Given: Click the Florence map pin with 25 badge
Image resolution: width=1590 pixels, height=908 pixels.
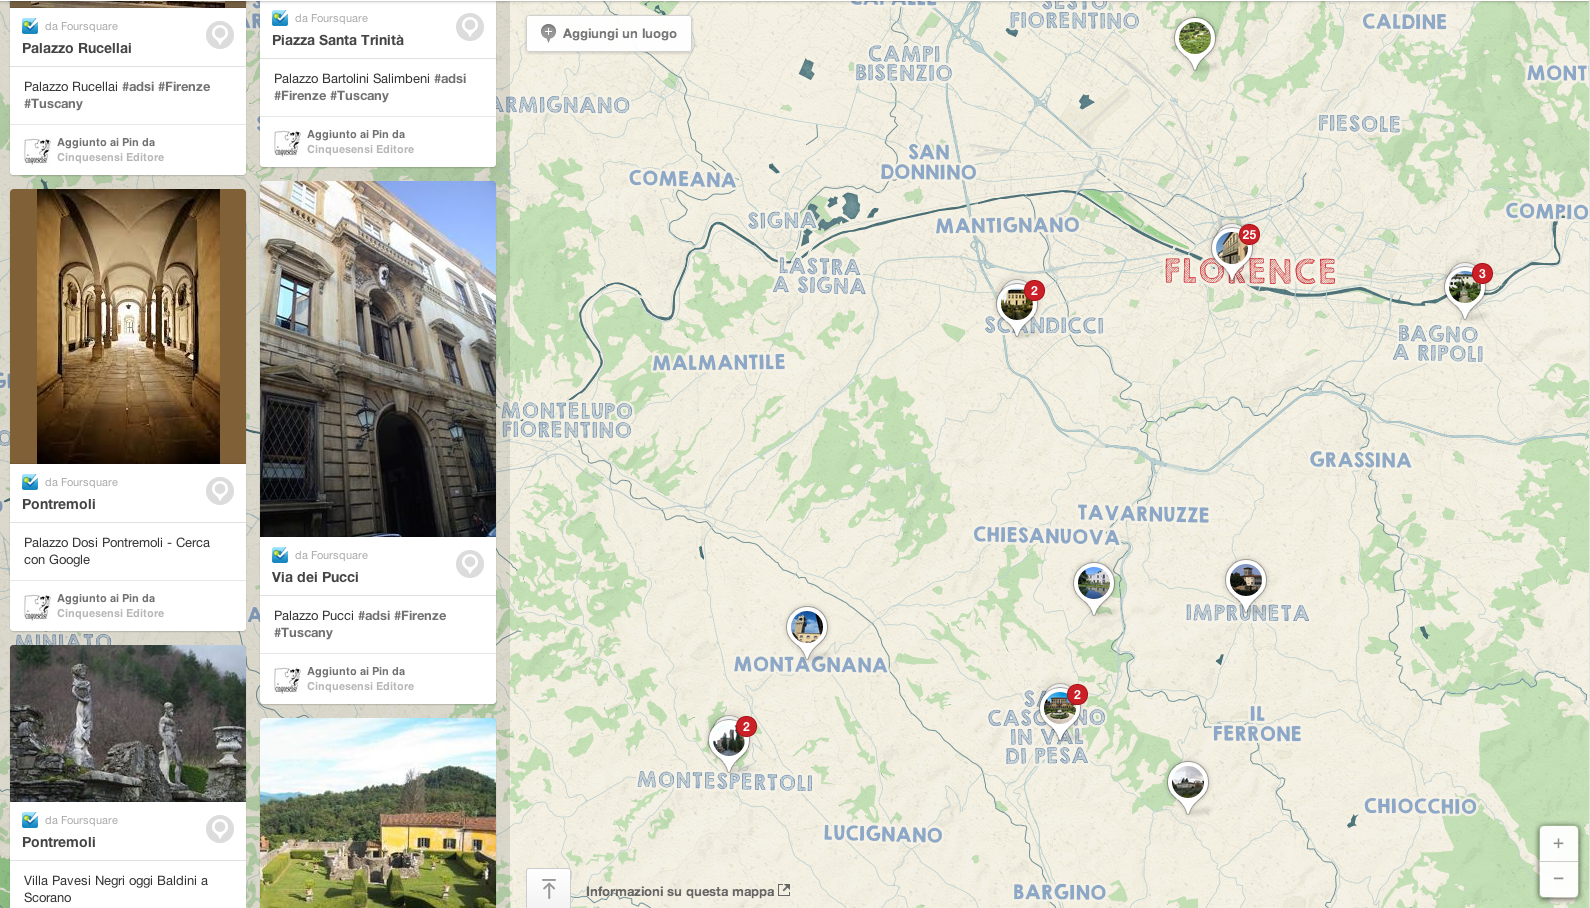Looking at the screenshot, I should (x=1232, y=248).
